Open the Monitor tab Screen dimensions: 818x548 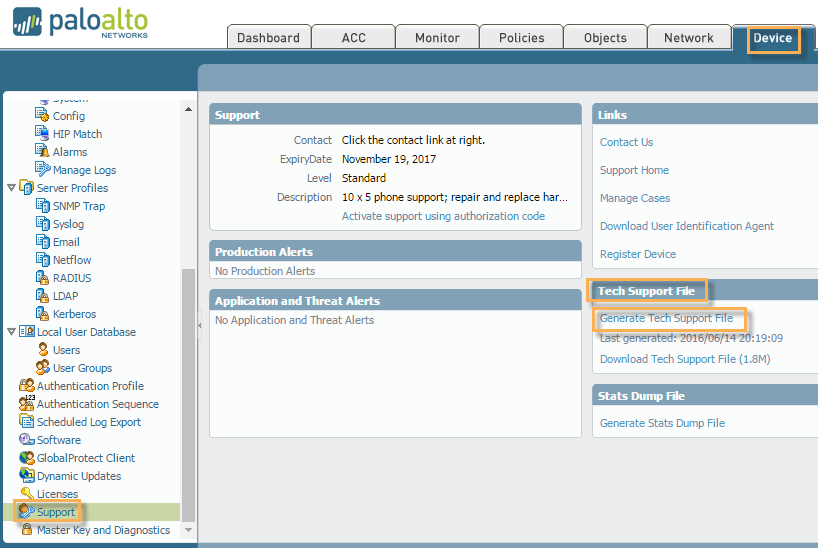pyautogui.click(x=437, y=38)
